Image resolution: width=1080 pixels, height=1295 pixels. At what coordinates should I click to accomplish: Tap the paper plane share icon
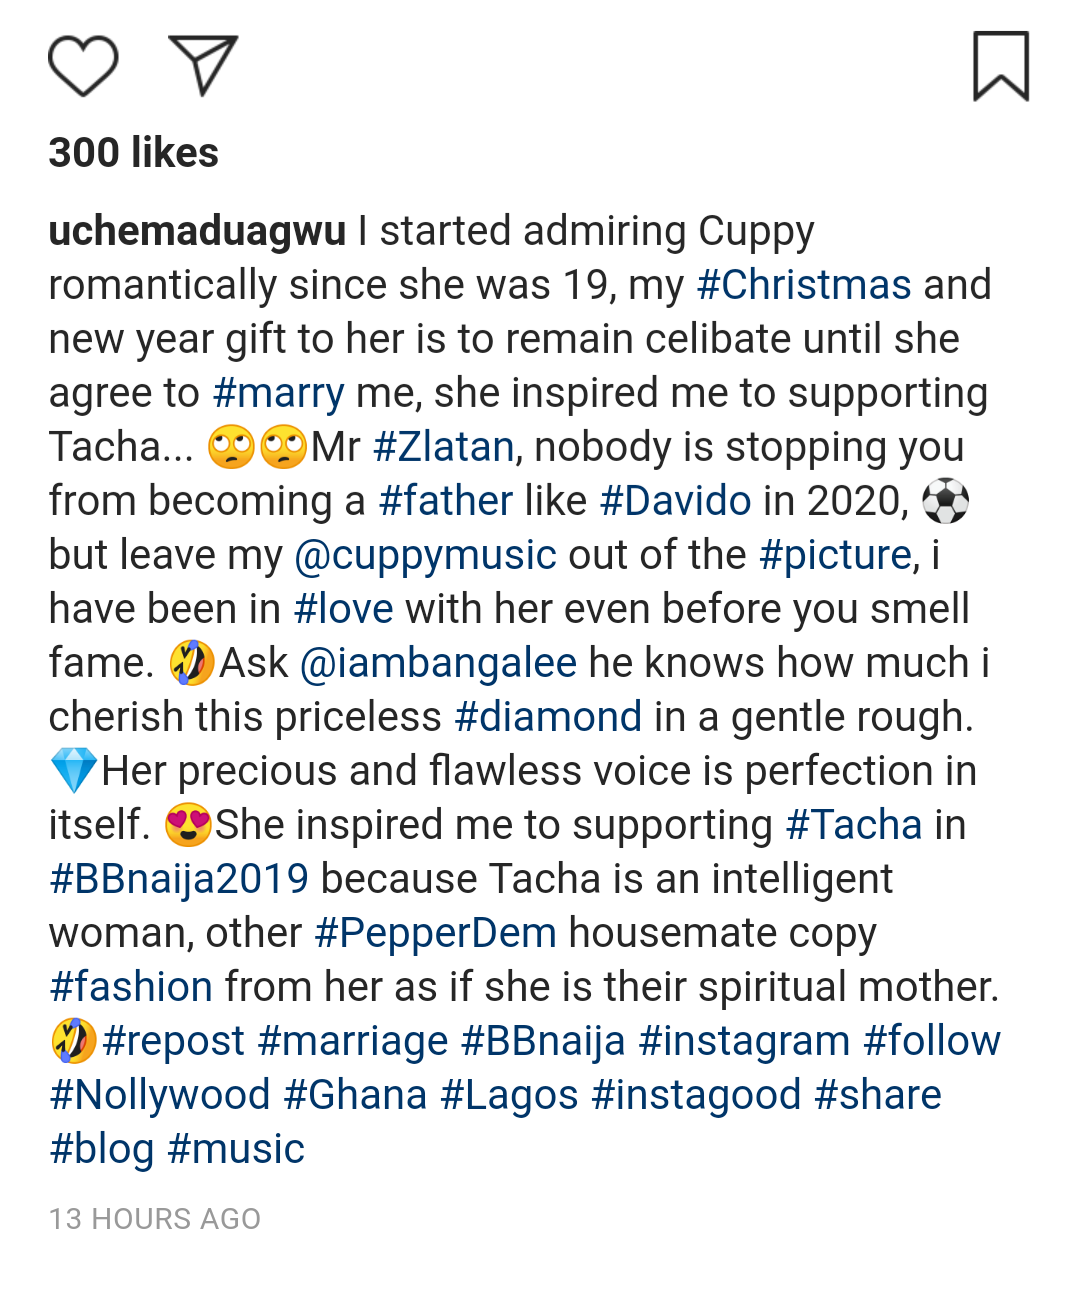coord(203,65)
